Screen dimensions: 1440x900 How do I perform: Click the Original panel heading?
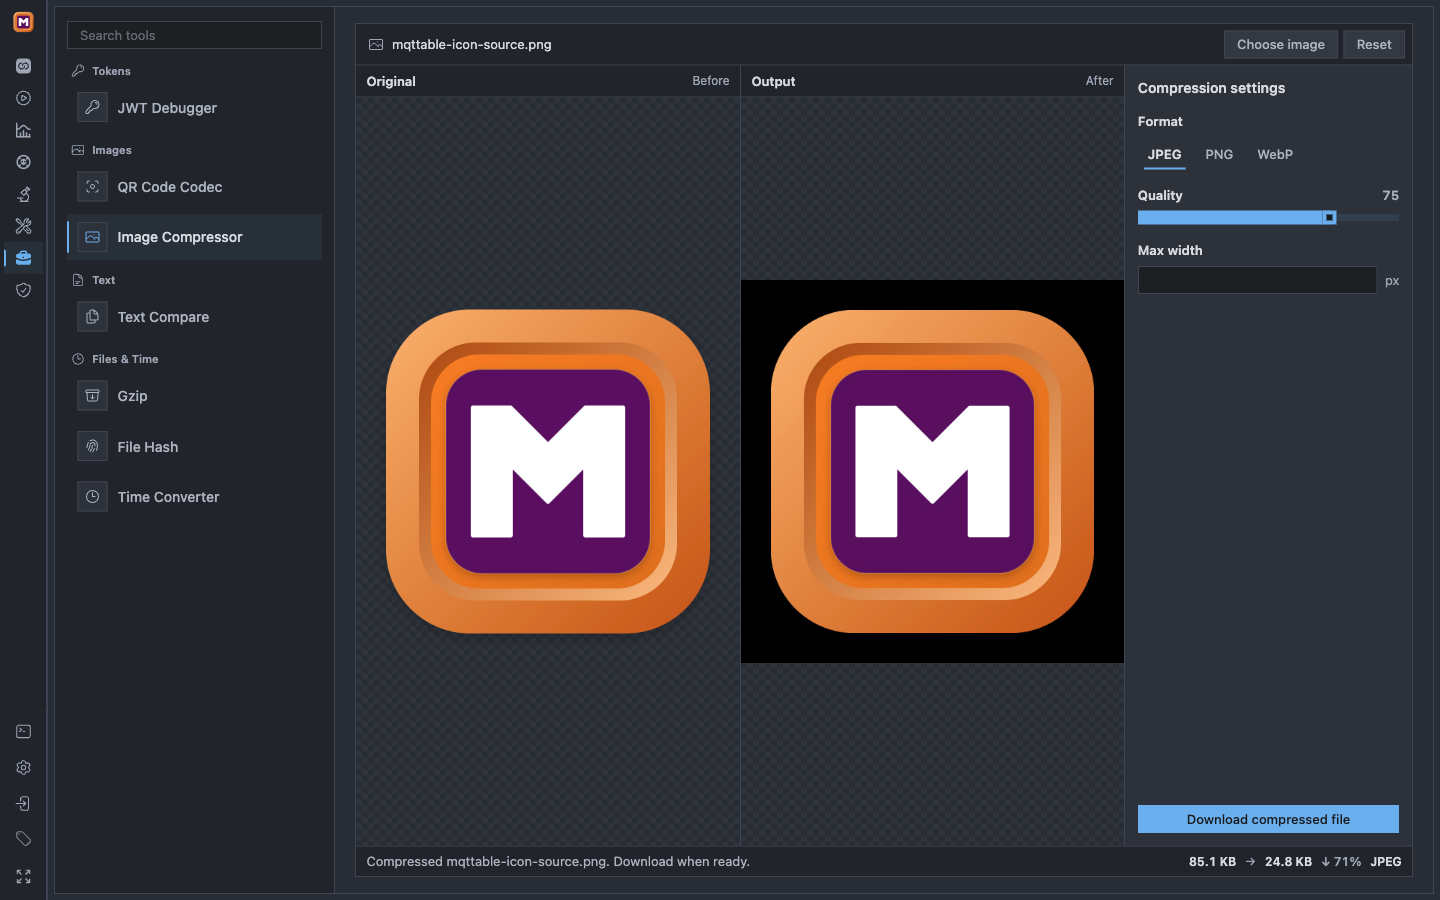[391, 82]
